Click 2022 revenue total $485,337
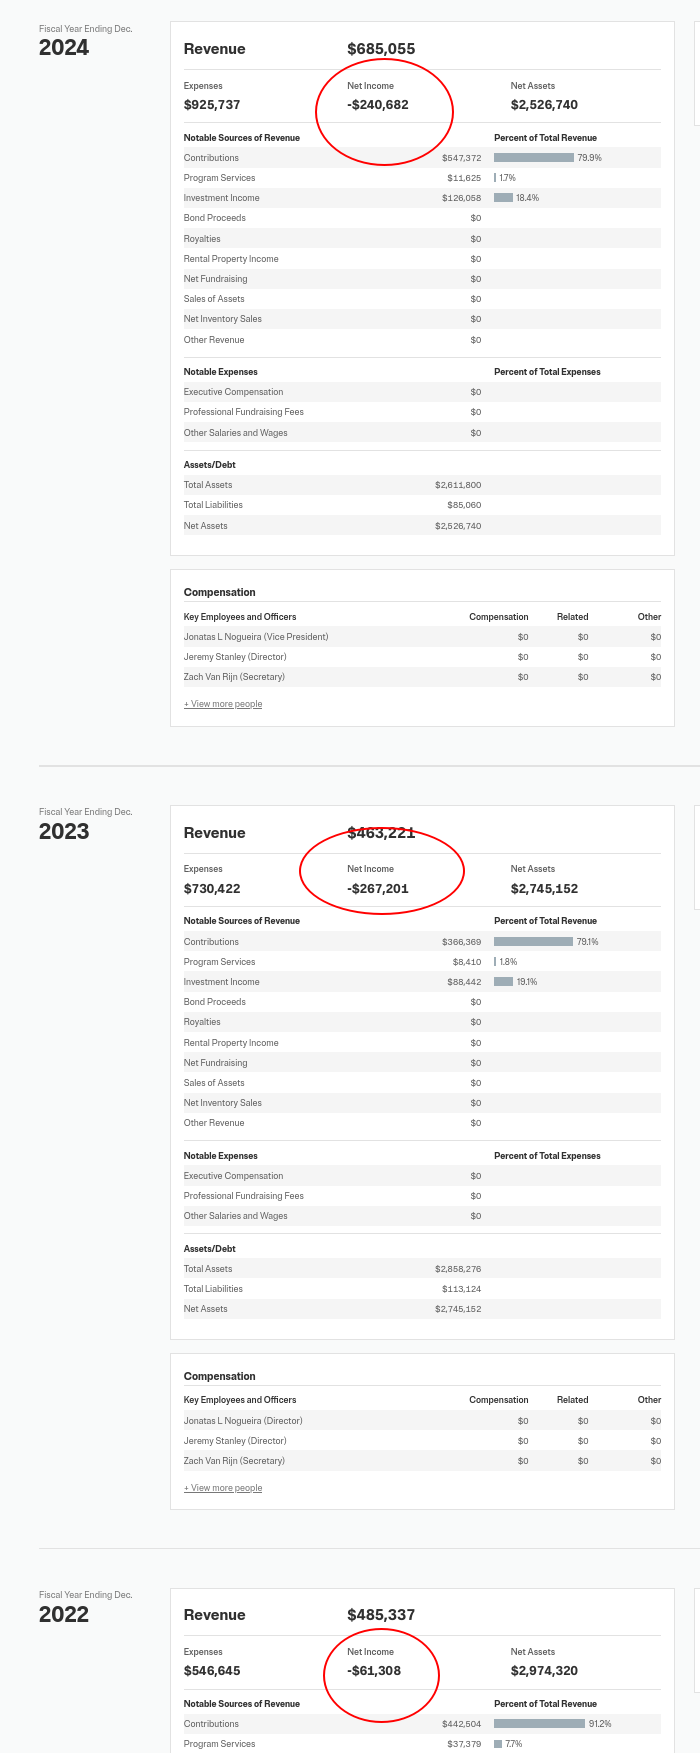The height and width of the screenshot is (1753, 700). 381,1615
